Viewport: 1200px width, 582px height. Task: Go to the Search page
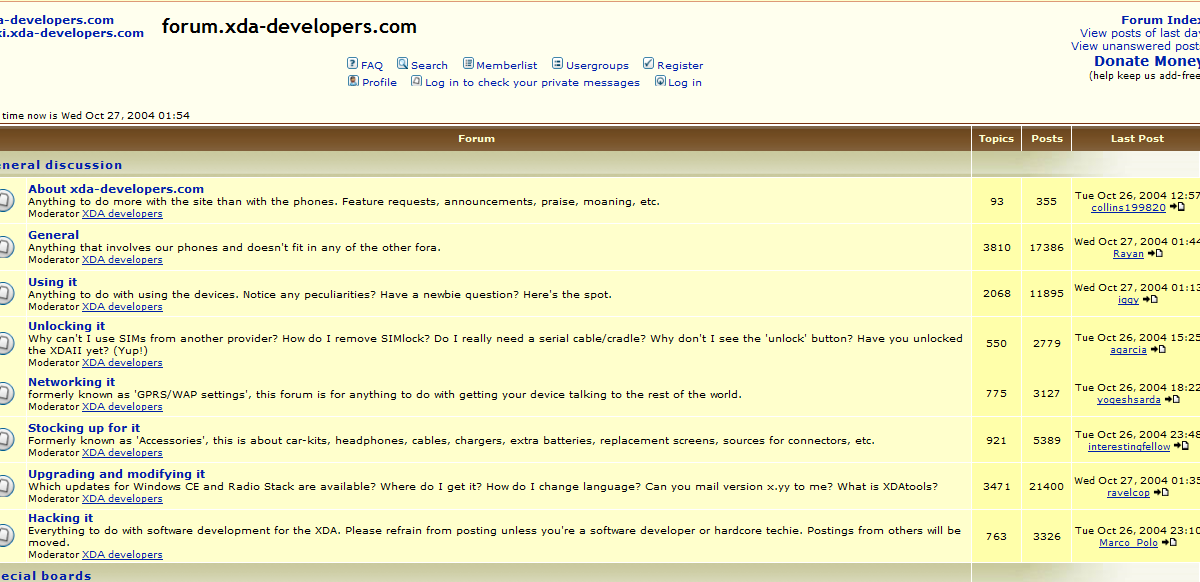[429, 66]
